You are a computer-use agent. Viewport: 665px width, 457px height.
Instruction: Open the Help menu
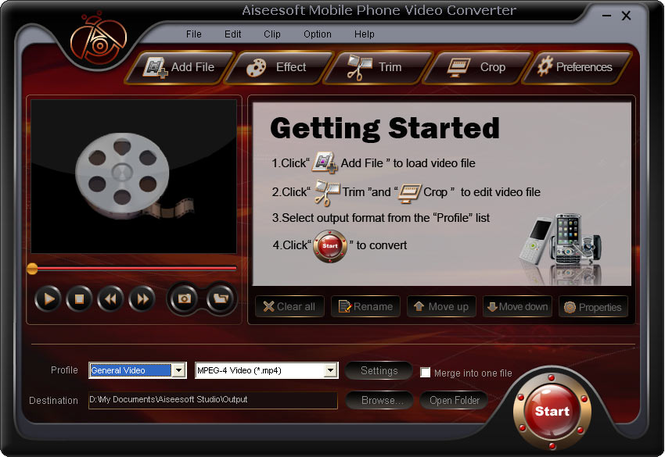click(364, 34)
